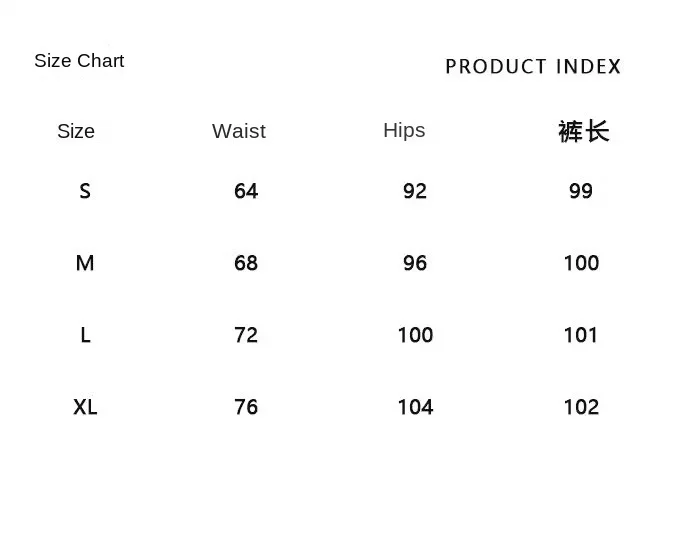The height and width of the screenshot is (538, 696).
Task: Click waist value 68 for size M
Action: (x=246, y=263)
